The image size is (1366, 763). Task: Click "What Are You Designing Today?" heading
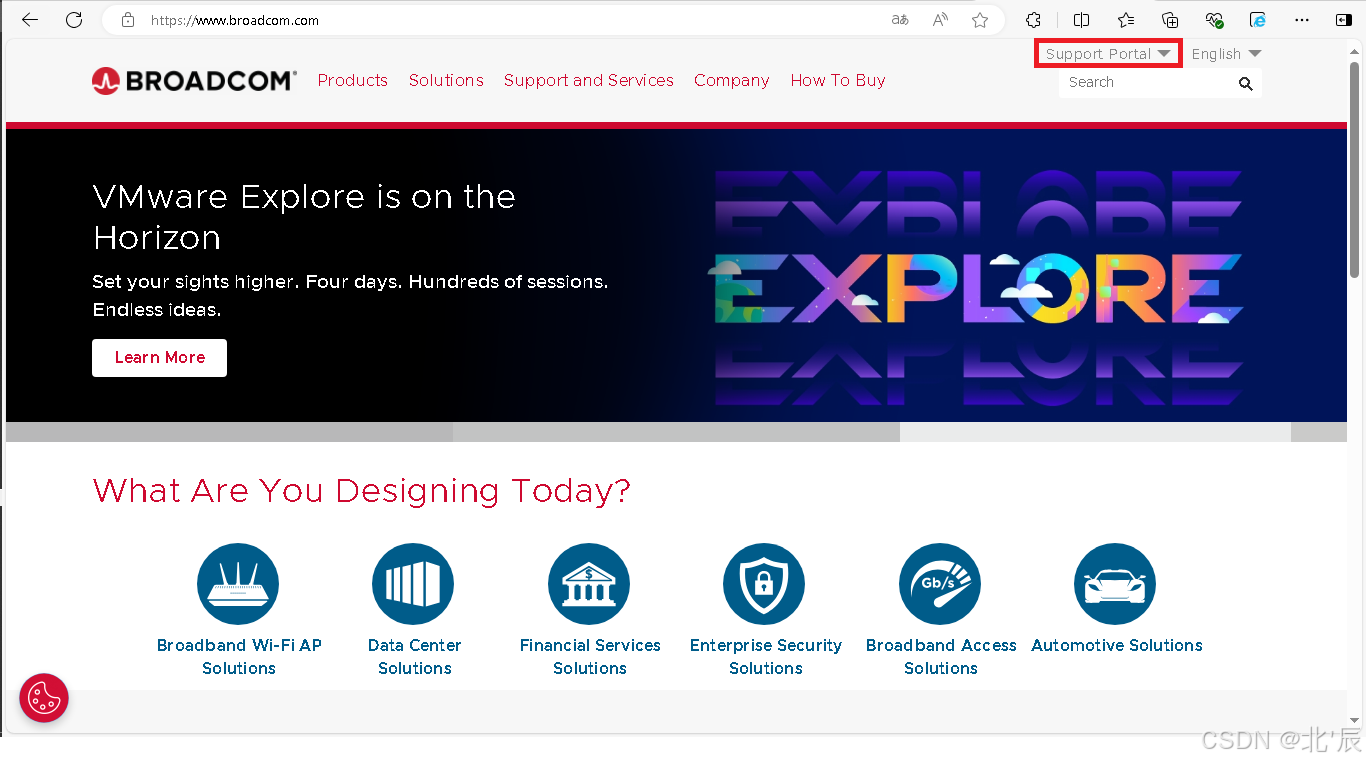tap(361, 491)
